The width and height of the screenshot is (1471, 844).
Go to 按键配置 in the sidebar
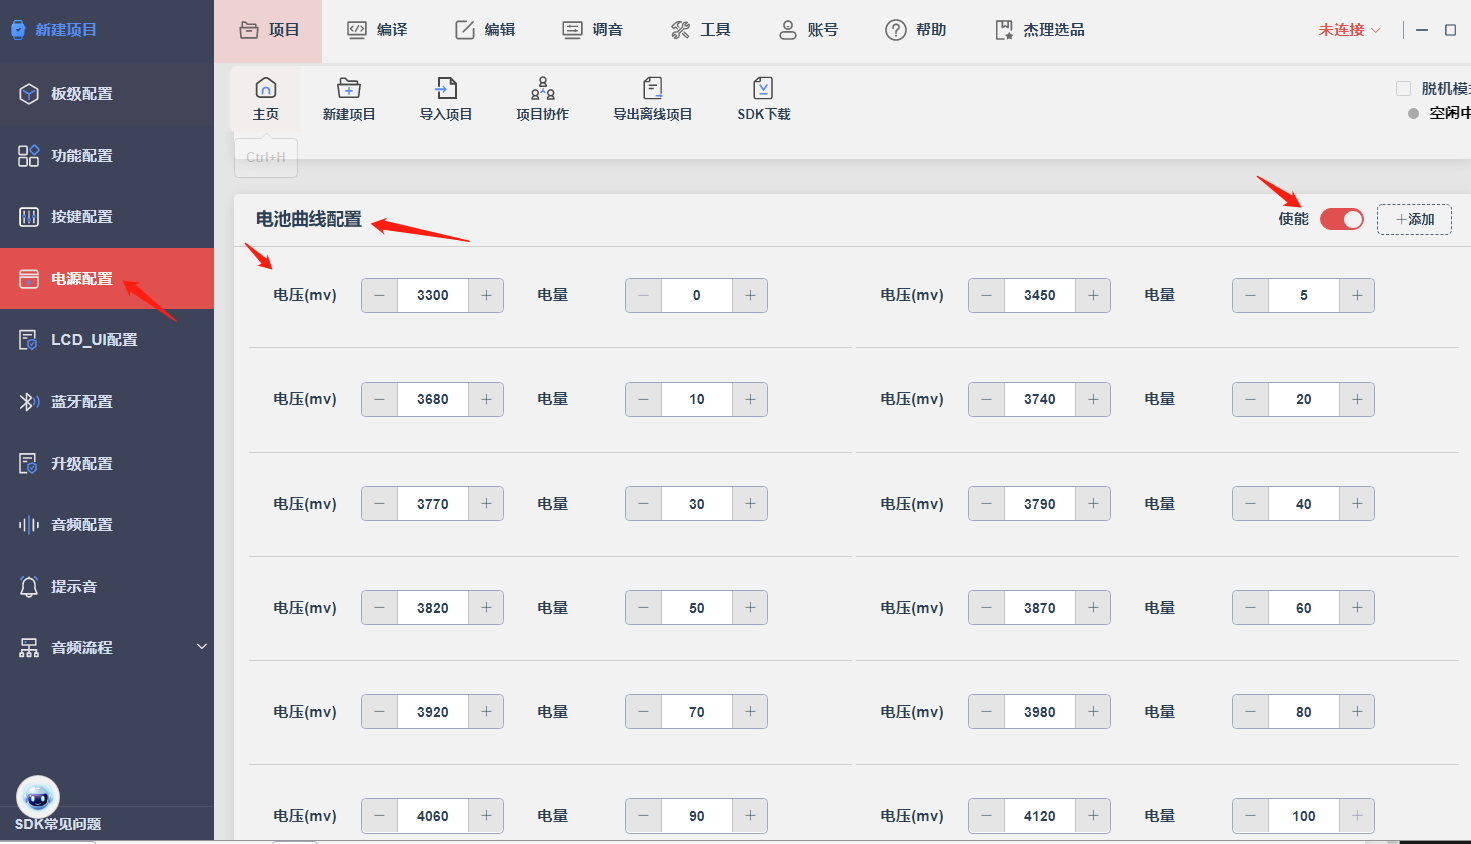tap(107, 217)
